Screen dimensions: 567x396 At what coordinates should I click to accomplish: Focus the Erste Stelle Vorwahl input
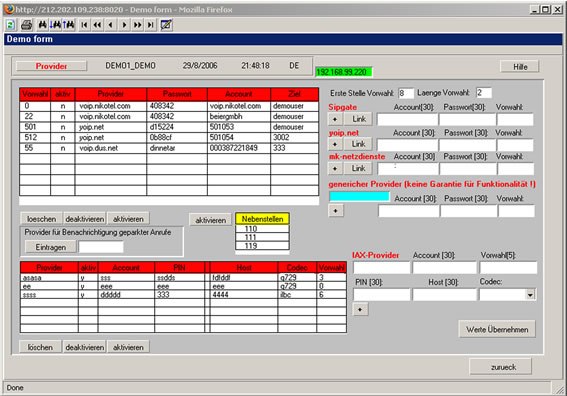pos(406,93)
